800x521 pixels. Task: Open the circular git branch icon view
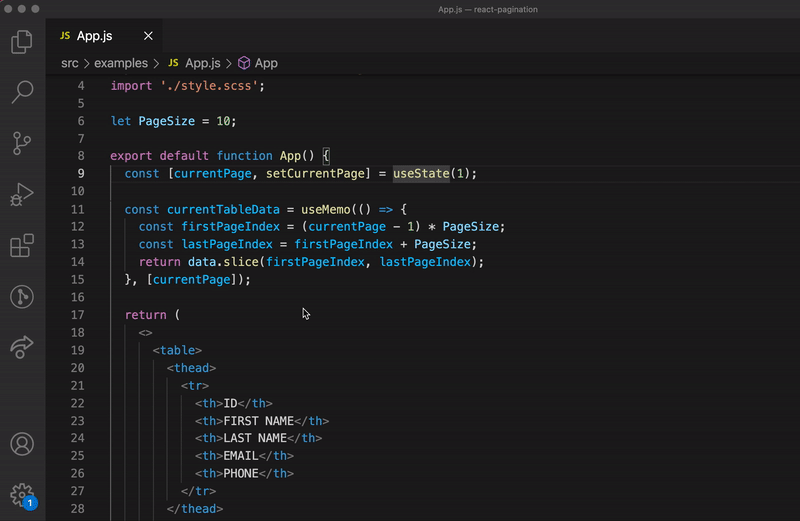click(22, 297)
